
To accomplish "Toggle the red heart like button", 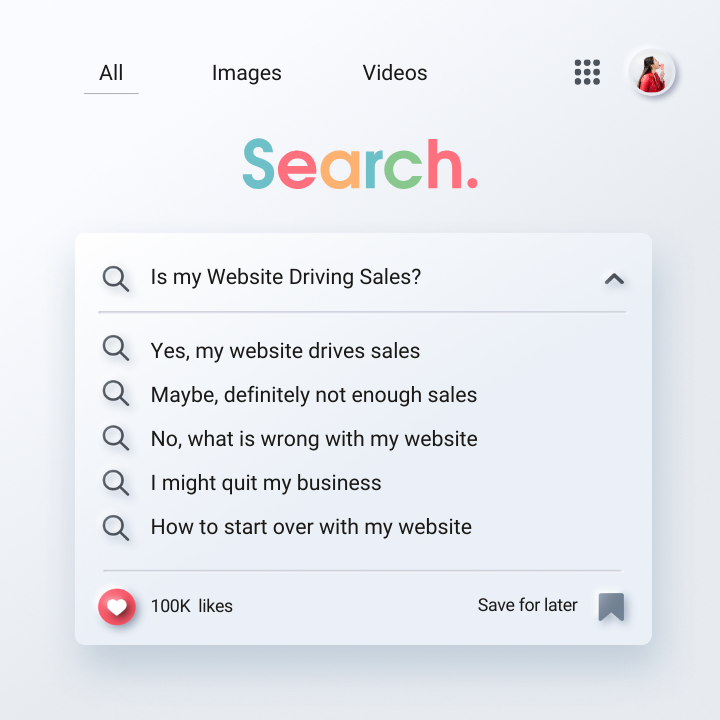I will coord(117,606).
